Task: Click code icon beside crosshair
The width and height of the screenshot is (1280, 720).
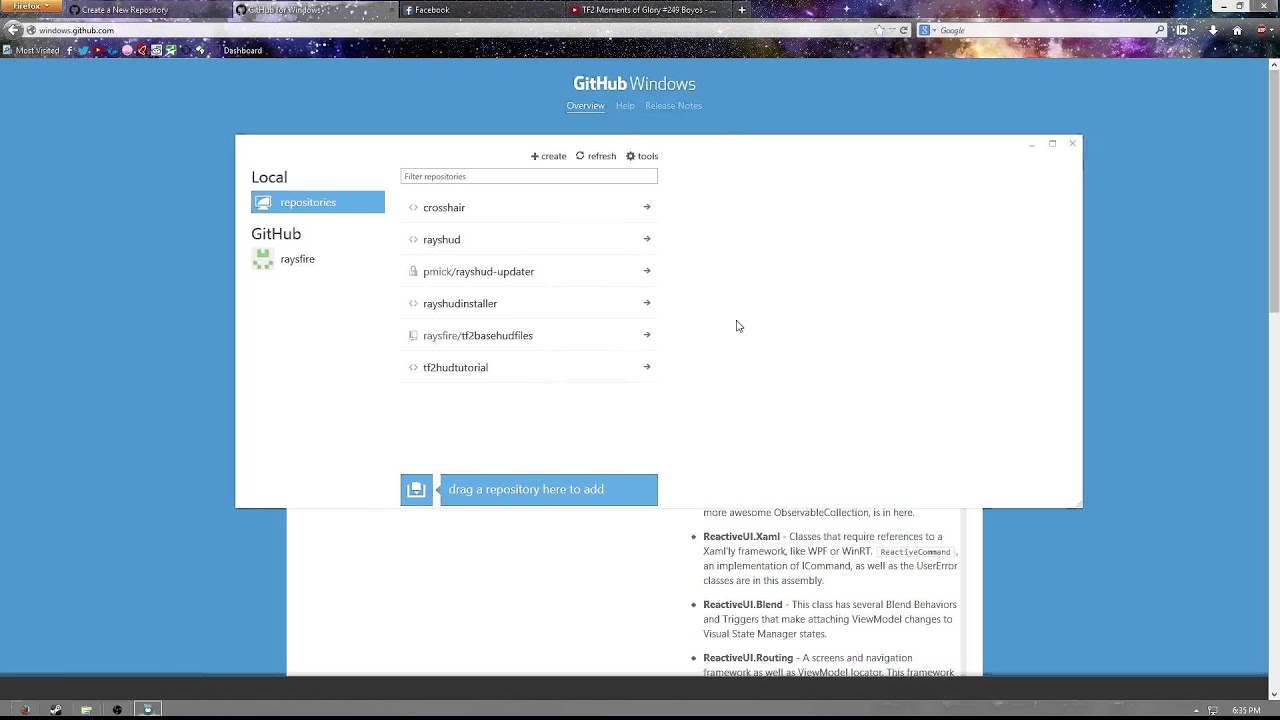Action: click(x=413, y=207)
